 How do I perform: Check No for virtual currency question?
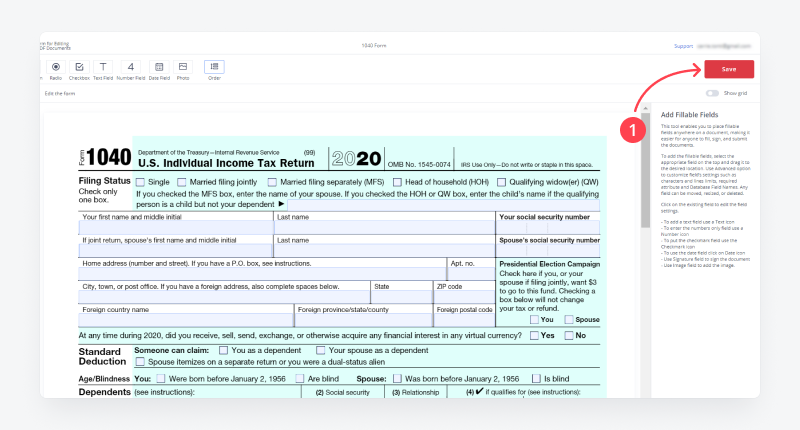569,335
